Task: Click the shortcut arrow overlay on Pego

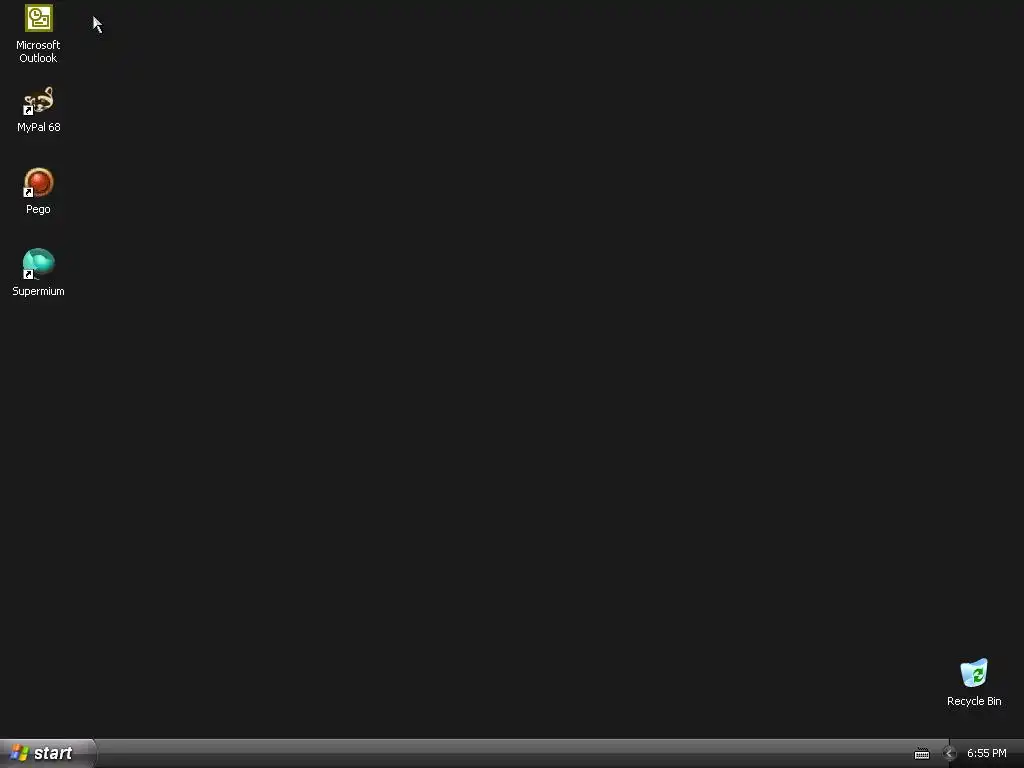Action: [x=28, y=193]
